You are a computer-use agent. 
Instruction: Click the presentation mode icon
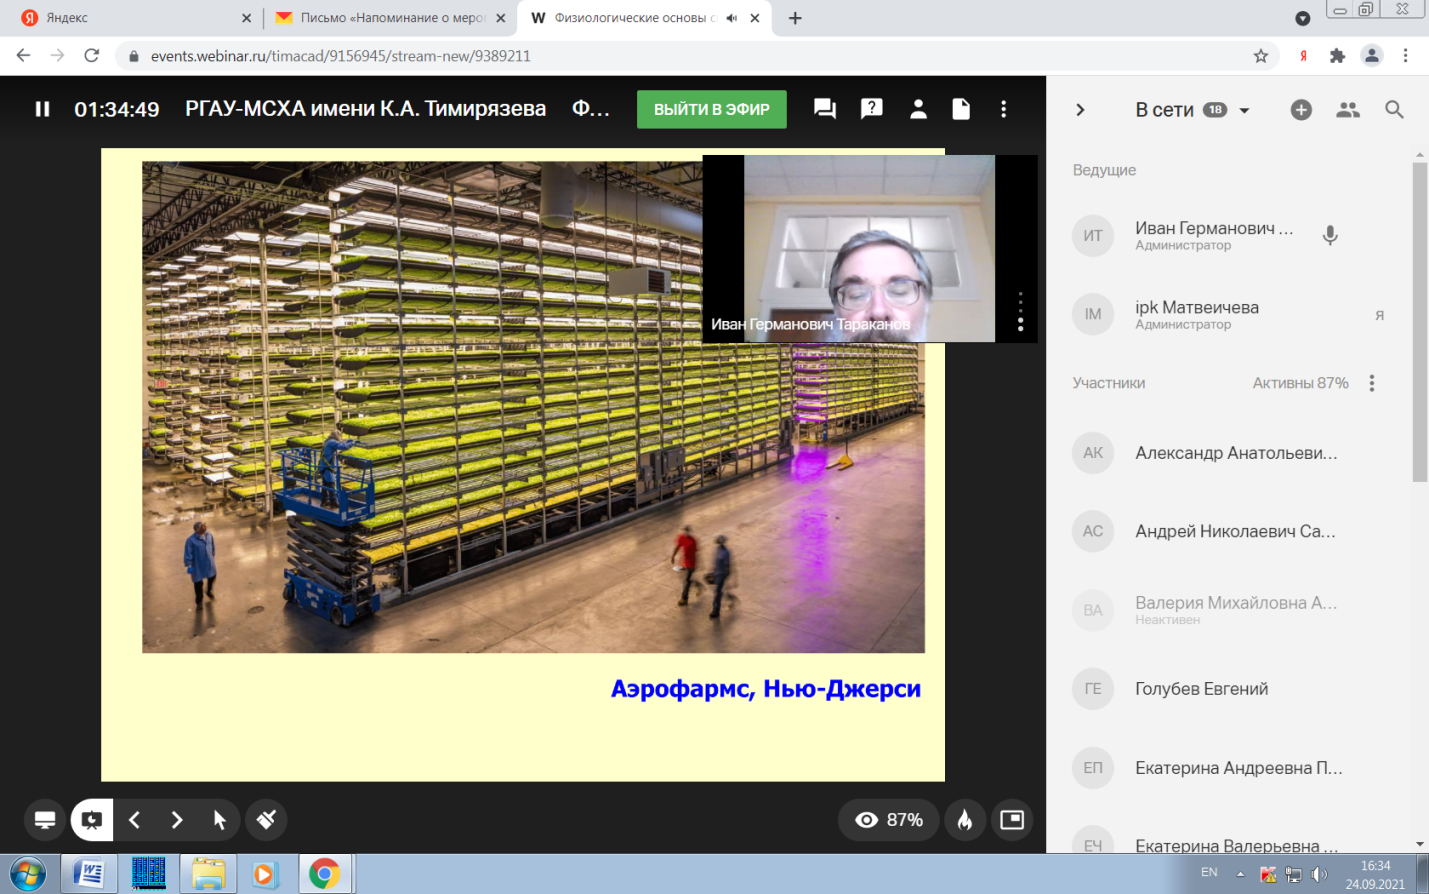[92, 820]
